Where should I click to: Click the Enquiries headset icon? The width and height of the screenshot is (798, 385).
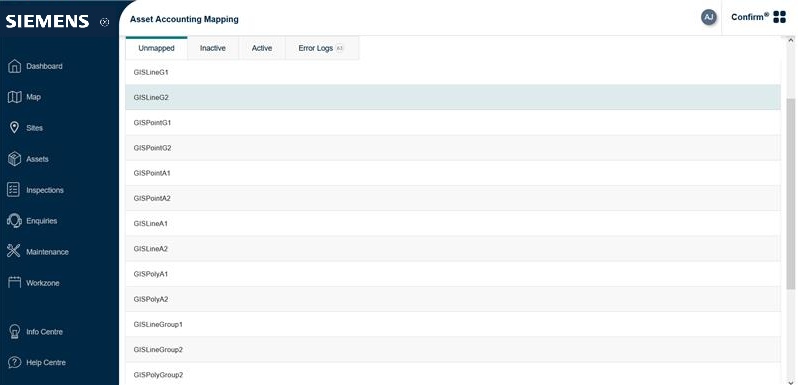pyautogui.click(x=14, y=221)
